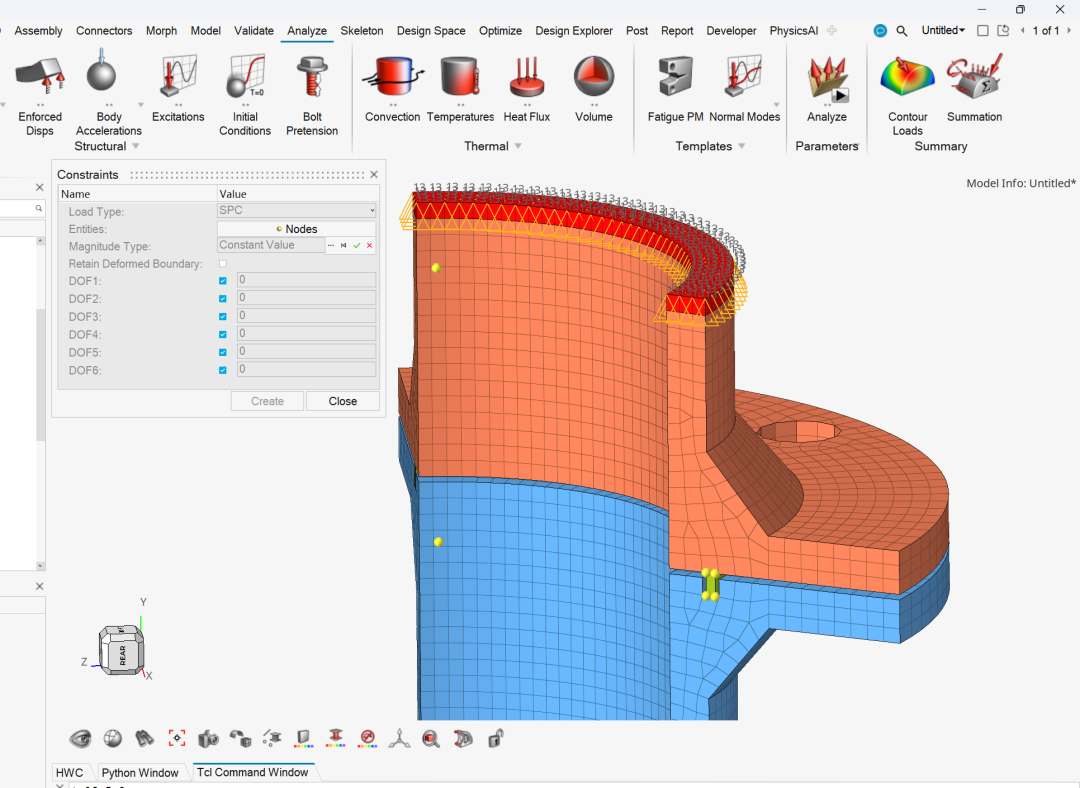Click the Enforced Disps icon

point(40,78)
